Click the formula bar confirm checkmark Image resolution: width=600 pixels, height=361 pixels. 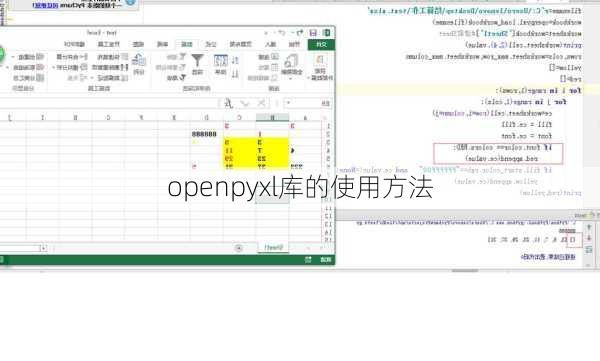[245, 103]
